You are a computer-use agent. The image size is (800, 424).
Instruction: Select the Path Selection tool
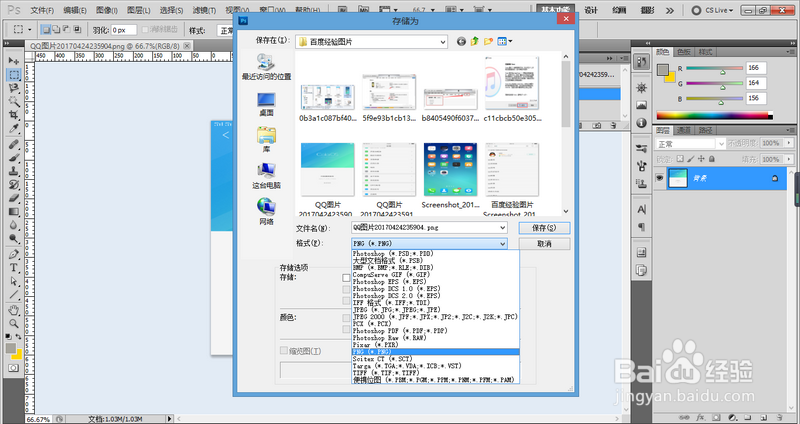(14, 281)
